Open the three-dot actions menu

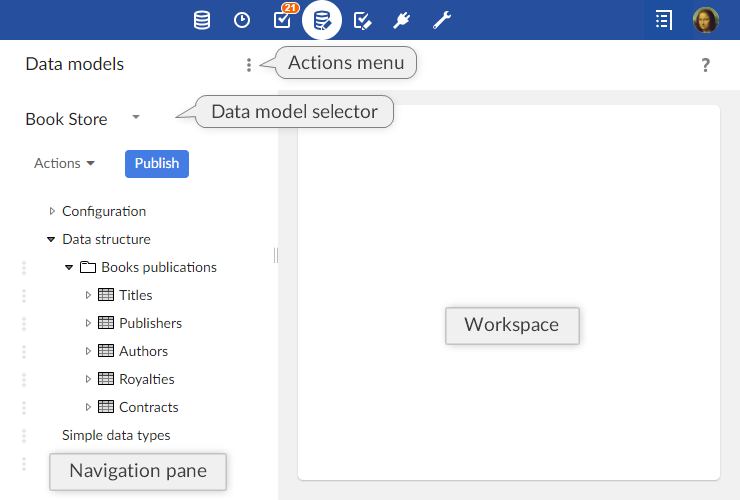click(x=249, y=65)
